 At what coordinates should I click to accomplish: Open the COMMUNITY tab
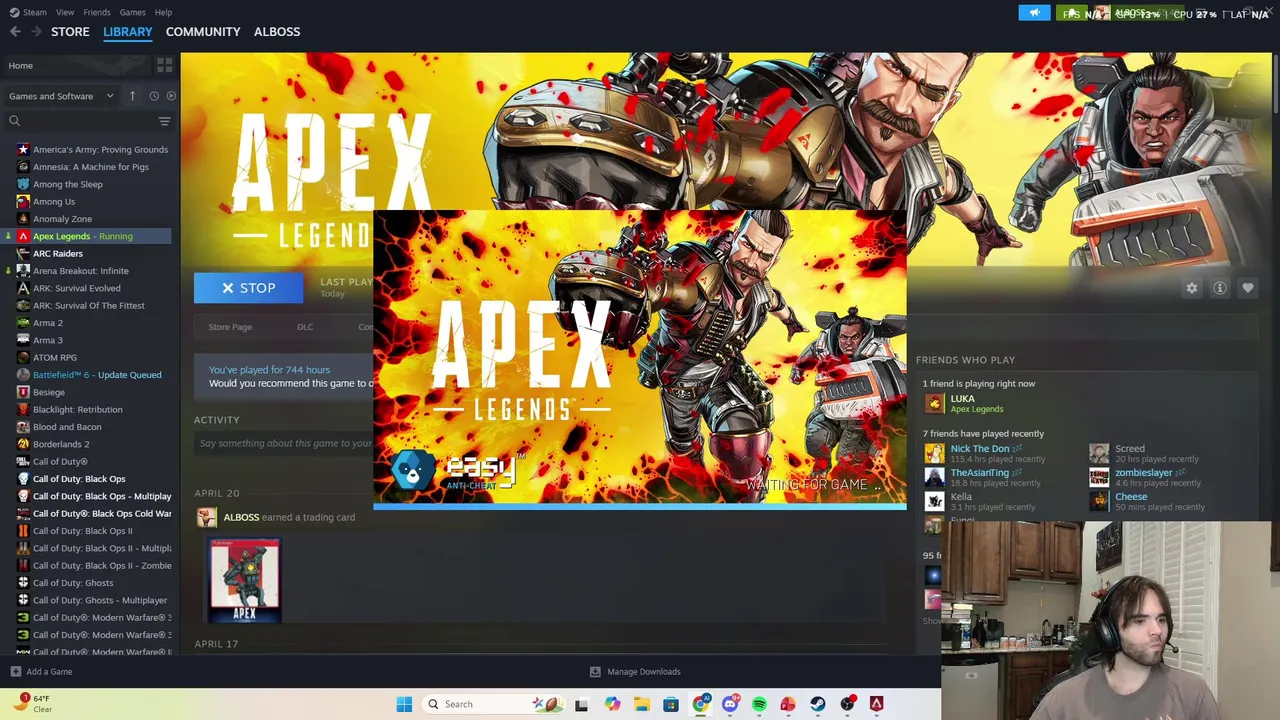(x=203, y=32)
